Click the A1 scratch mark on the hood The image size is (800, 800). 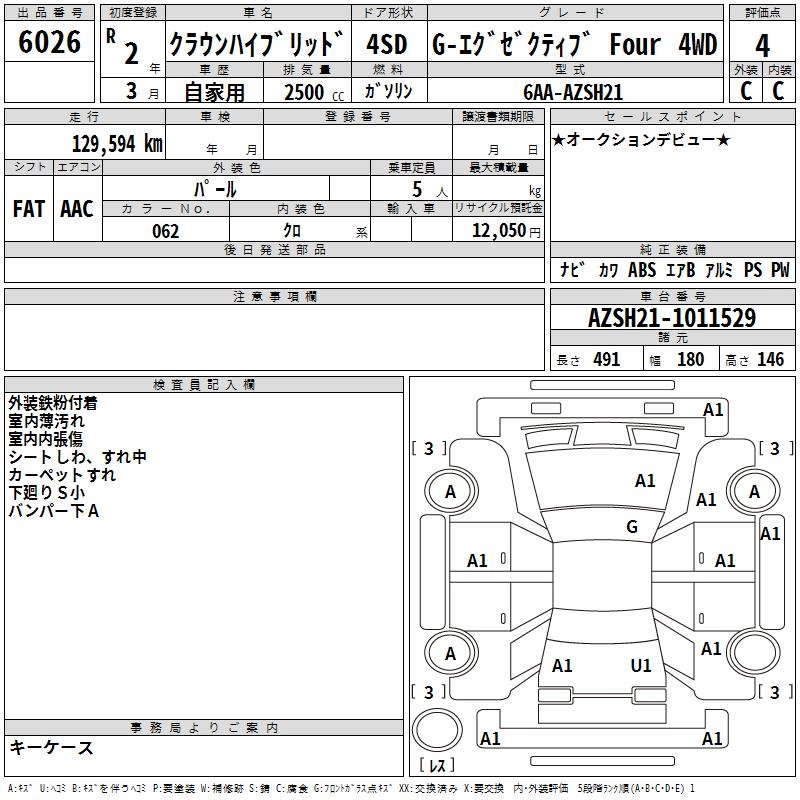click(x=645, y=481)
